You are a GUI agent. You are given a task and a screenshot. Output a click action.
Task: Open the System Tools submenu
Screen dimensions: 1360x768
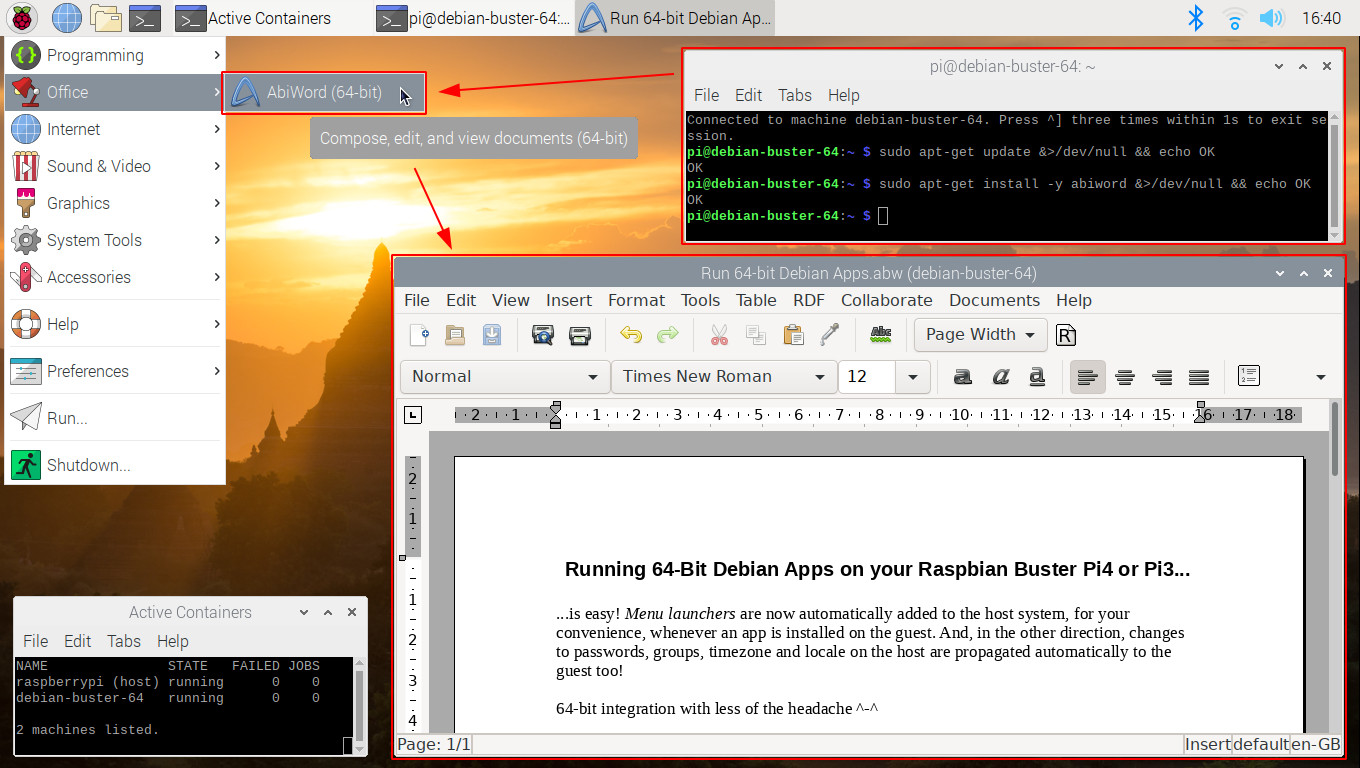(115, 240)
